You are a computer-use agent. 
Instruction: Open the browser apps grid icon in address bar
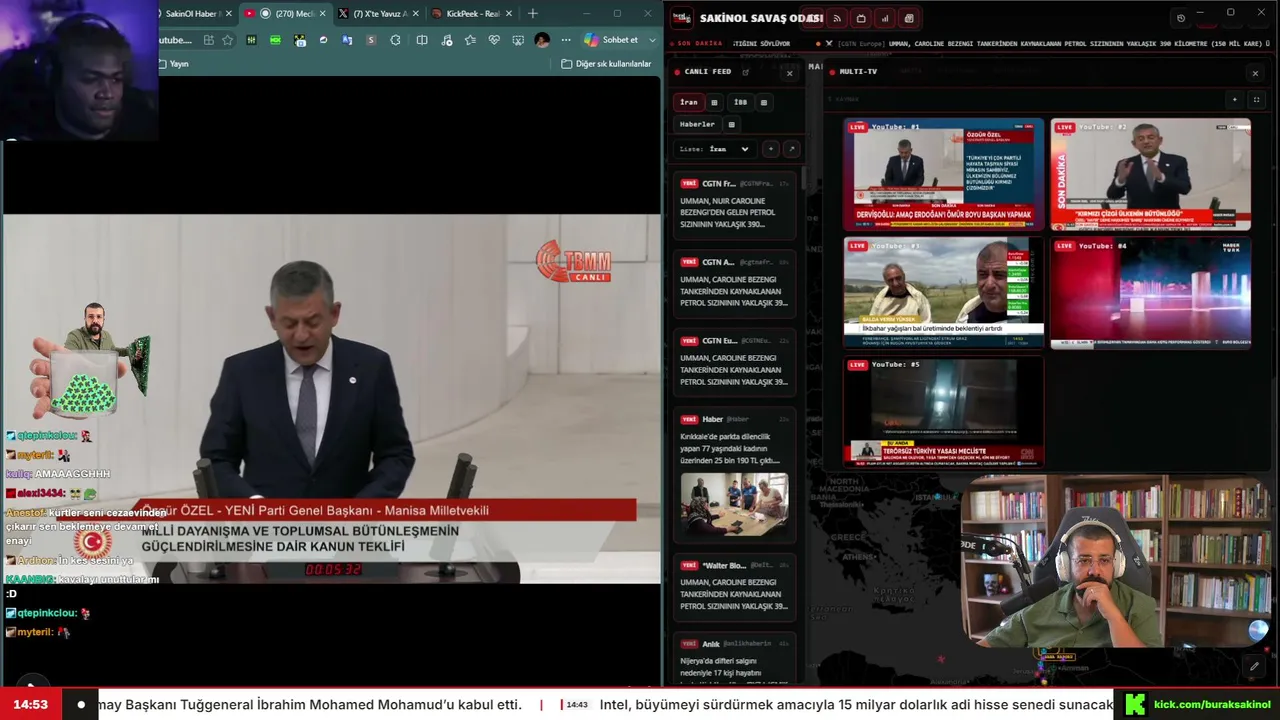[208, 40]
